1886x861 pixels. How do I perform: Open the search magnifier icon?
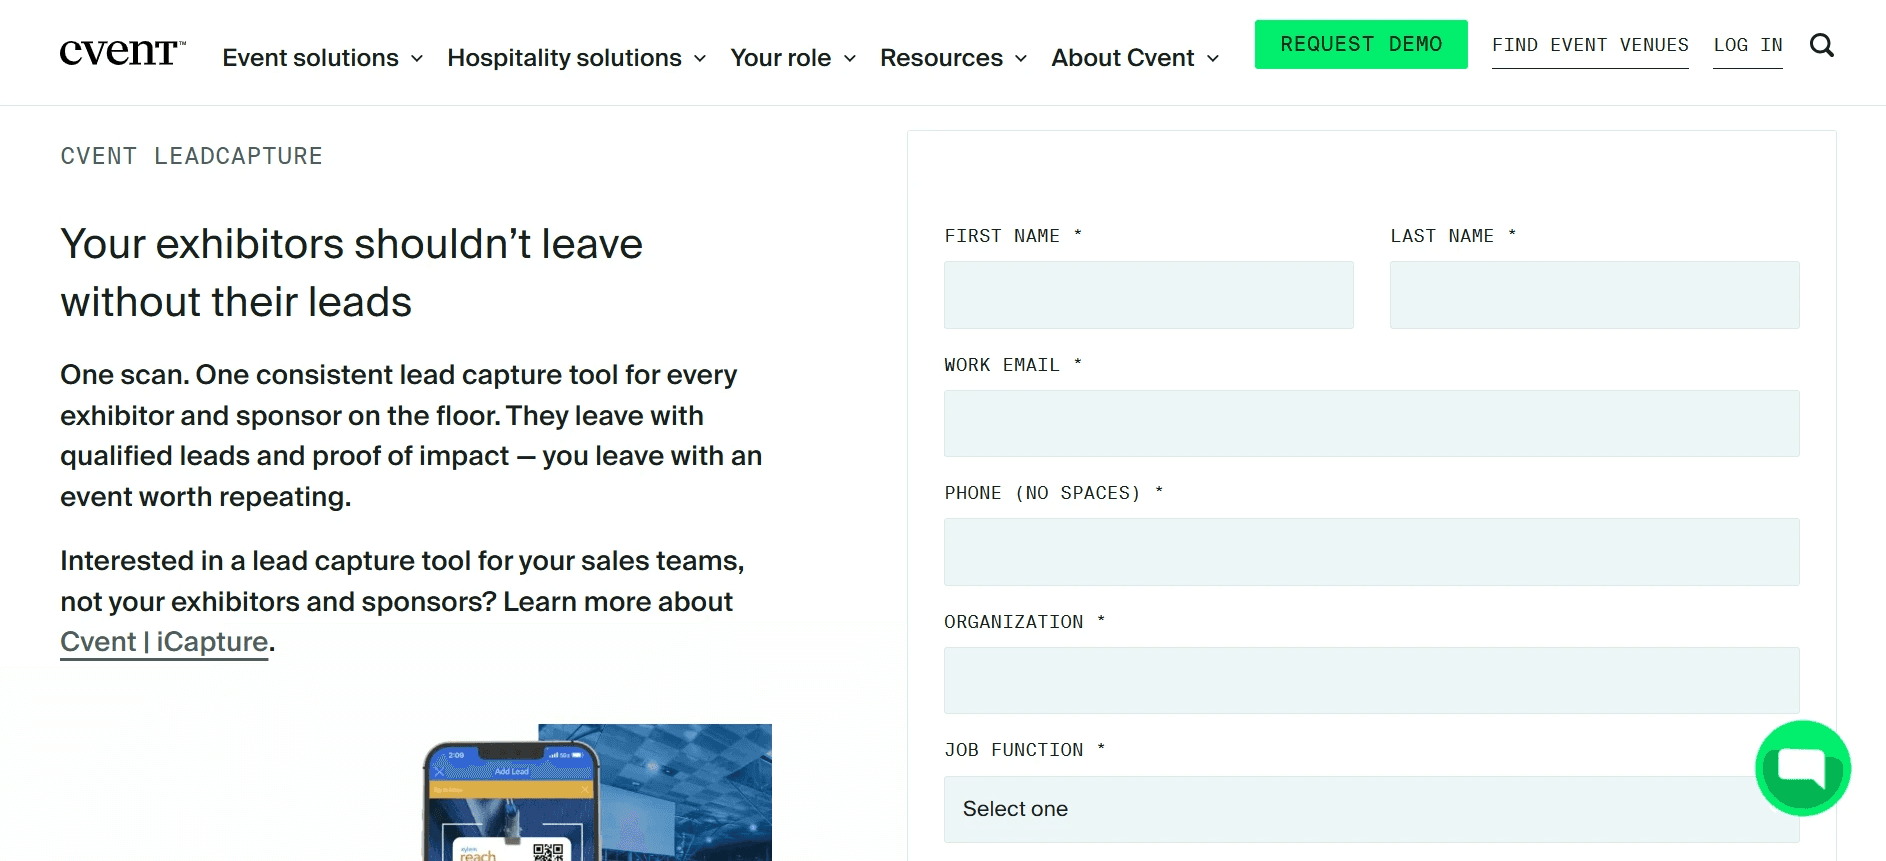tap(1822, 45)
